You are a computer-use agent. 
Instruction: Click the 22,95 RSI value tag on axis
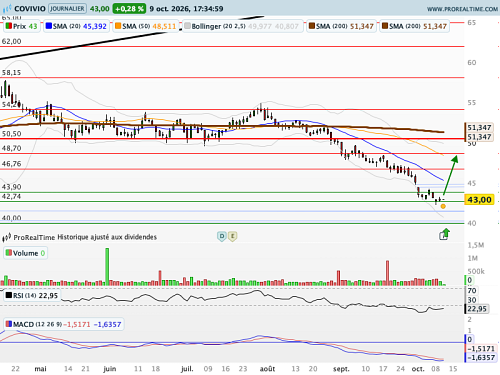tap(477, 309)
